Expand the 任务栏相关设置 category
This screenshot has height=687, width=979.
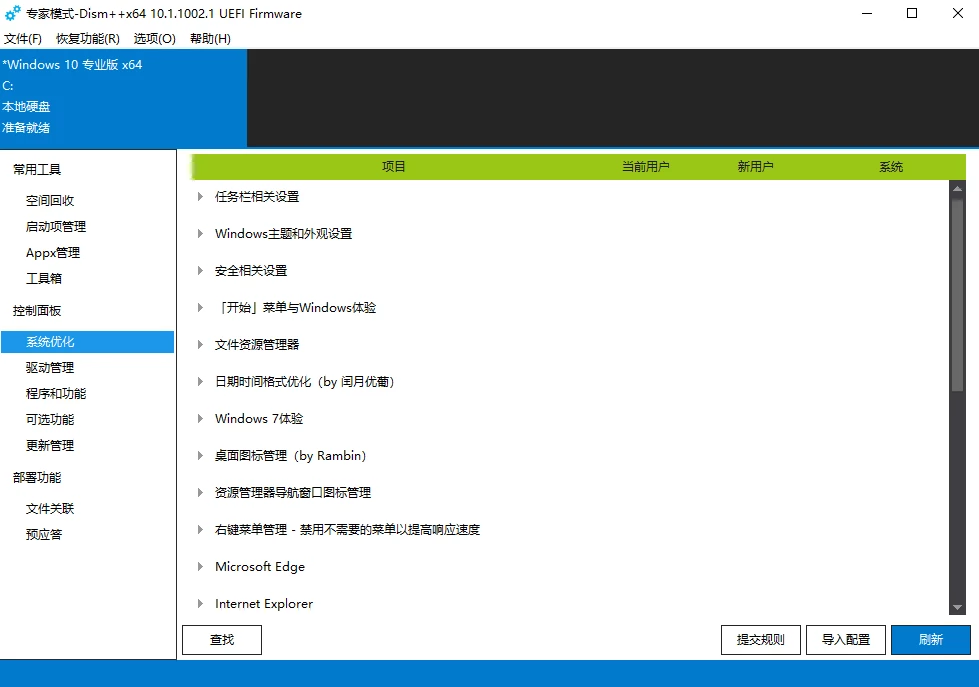(201, 197)
